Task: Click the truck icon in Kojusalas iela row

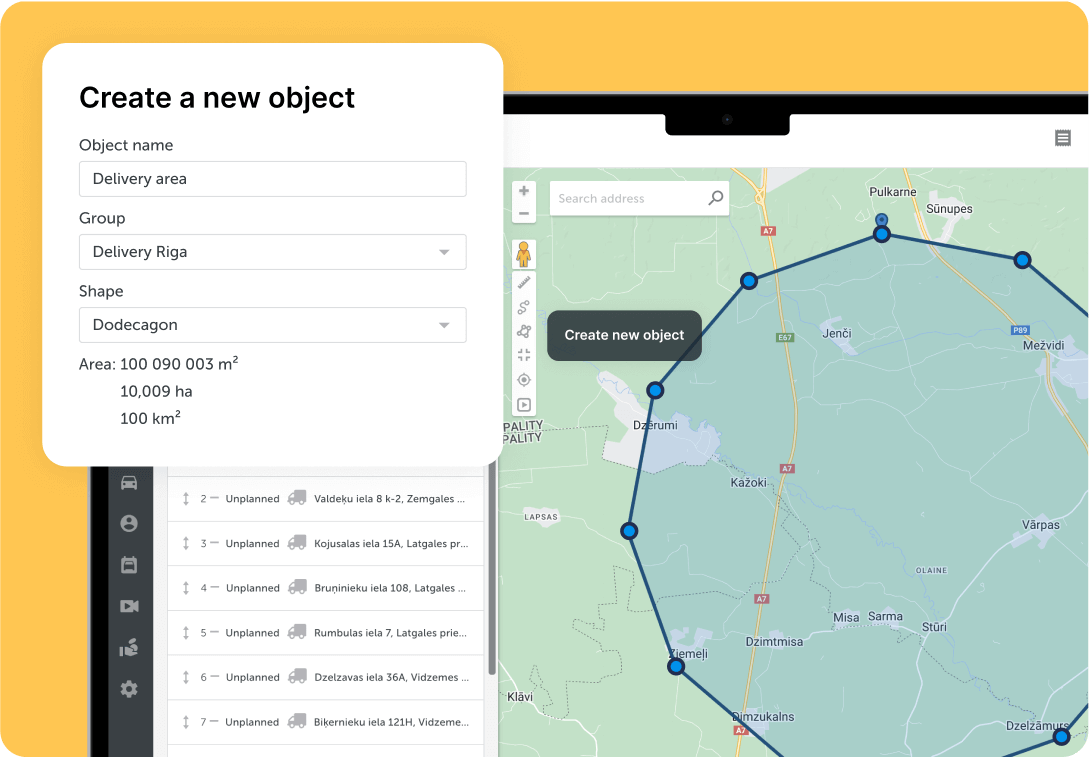Action: [x=297, y=543]
